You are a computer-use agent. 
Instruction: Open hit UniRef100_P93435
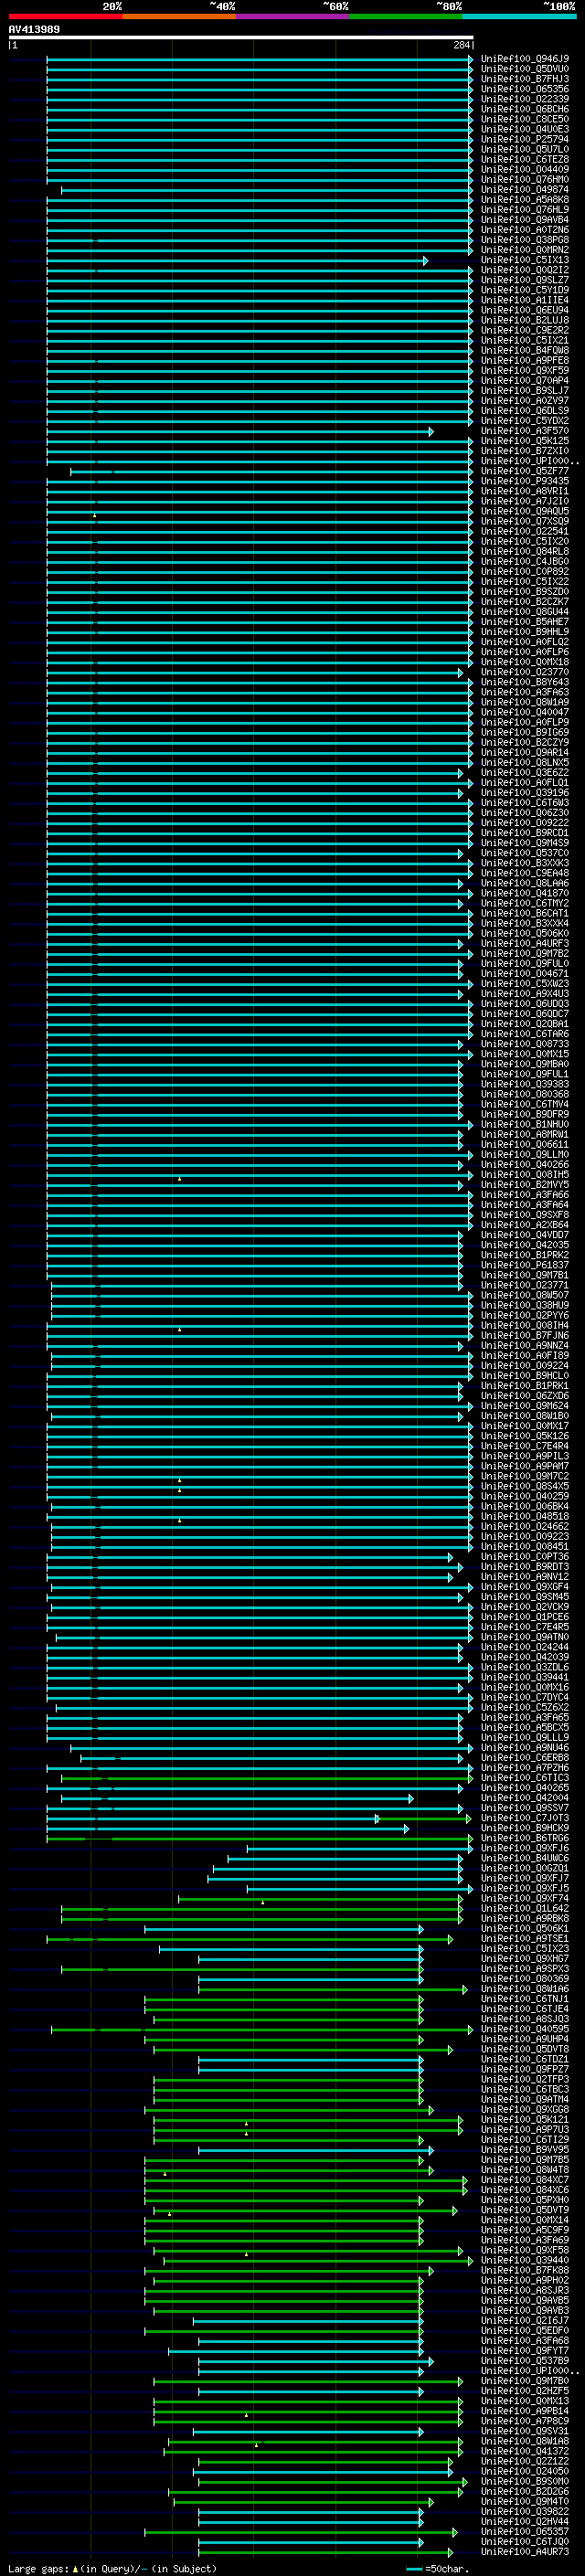[525, 481]
